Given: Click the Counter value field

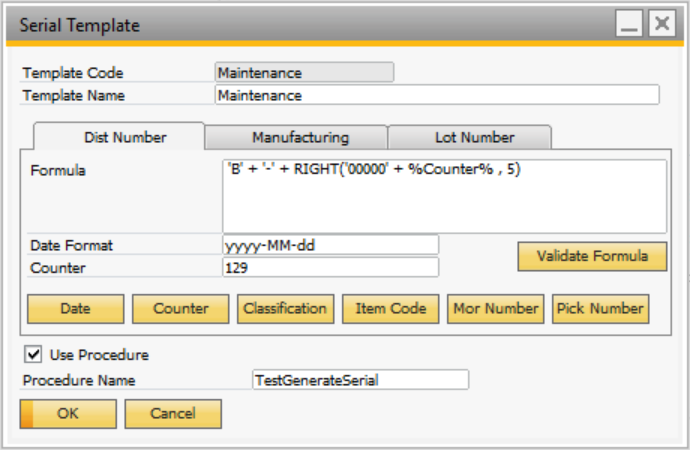Looking at the screenshot, I should [x=330, y=267].
